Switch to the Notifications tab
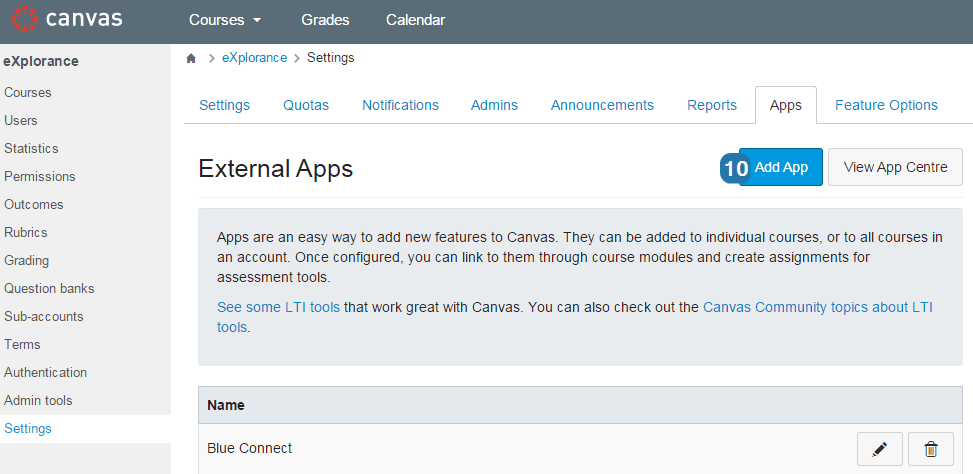The image size is (973, 474). tap(400, 105)
